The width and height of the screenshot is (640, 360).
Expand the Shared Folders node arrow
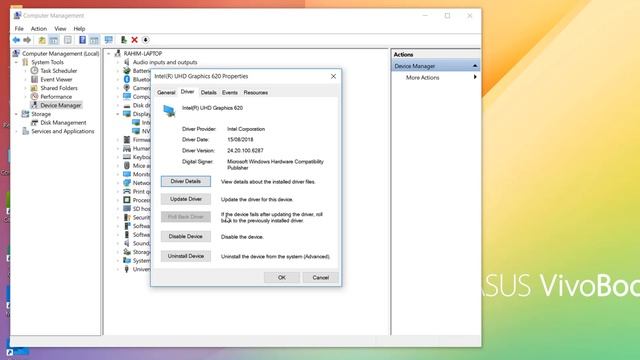25,88
